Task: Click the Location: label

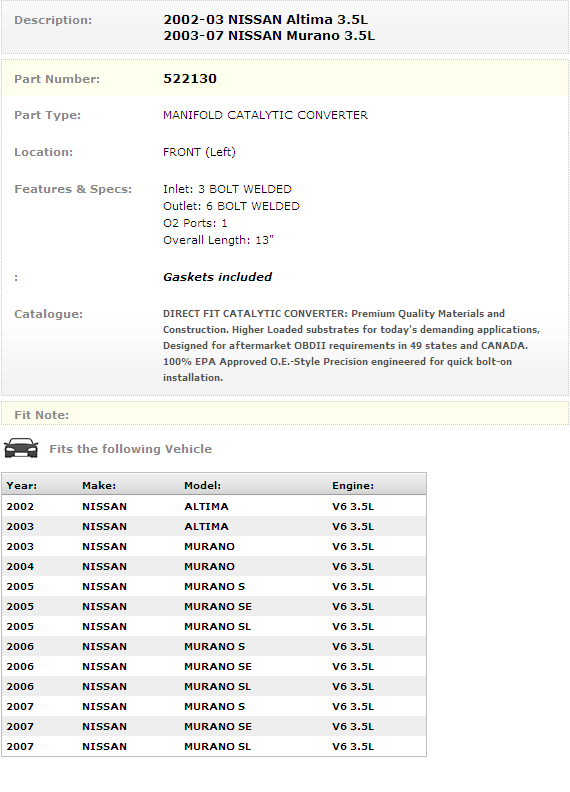Action: [x=43, y=152]
